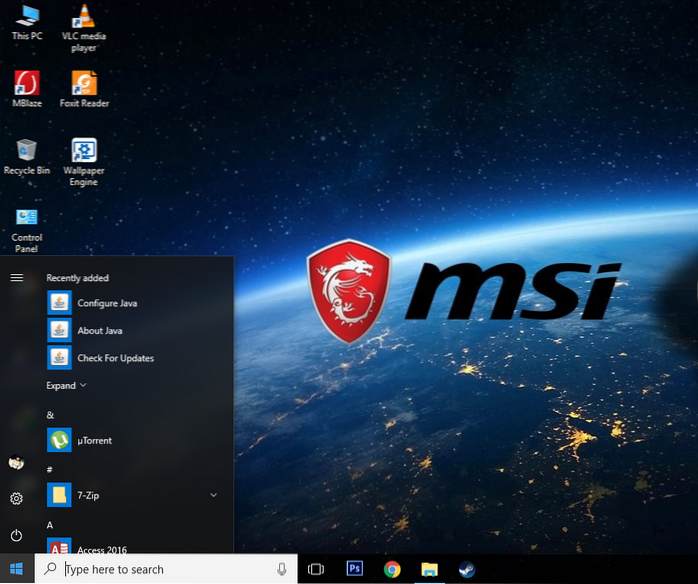
Task: Open Google Chrome in the taskbar
Action: tap(392, 569)
